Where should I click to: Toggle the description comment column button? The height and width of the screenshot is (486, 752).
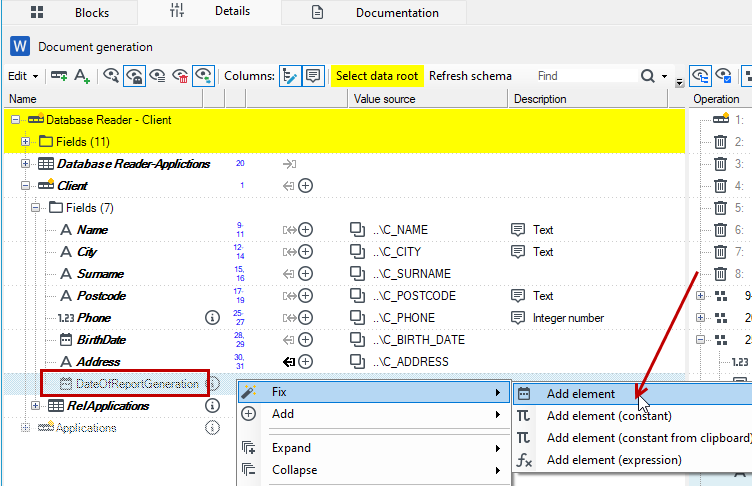313,76
